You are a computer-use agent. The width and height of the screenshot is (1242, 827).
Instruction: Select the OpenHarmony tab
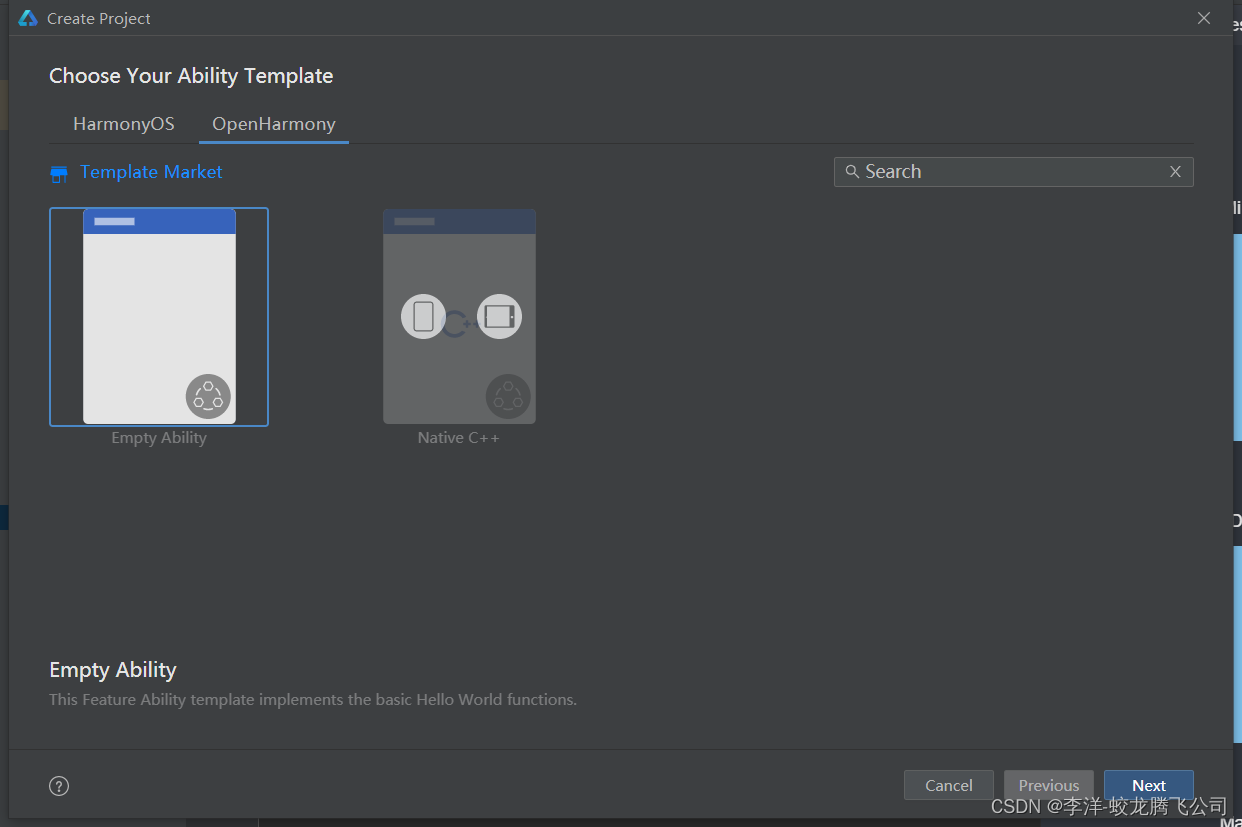[274, 124]
